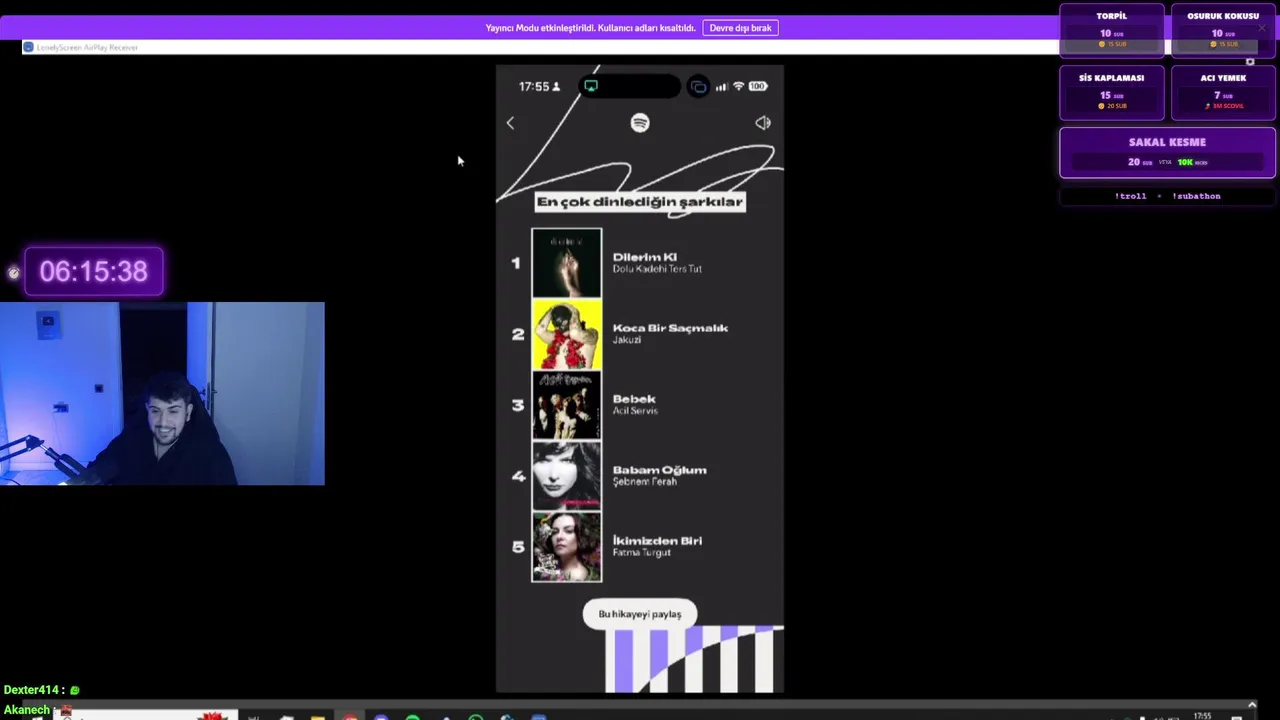Click the TORPİL goal card

pyautogui.click(x=1111, y=30)
